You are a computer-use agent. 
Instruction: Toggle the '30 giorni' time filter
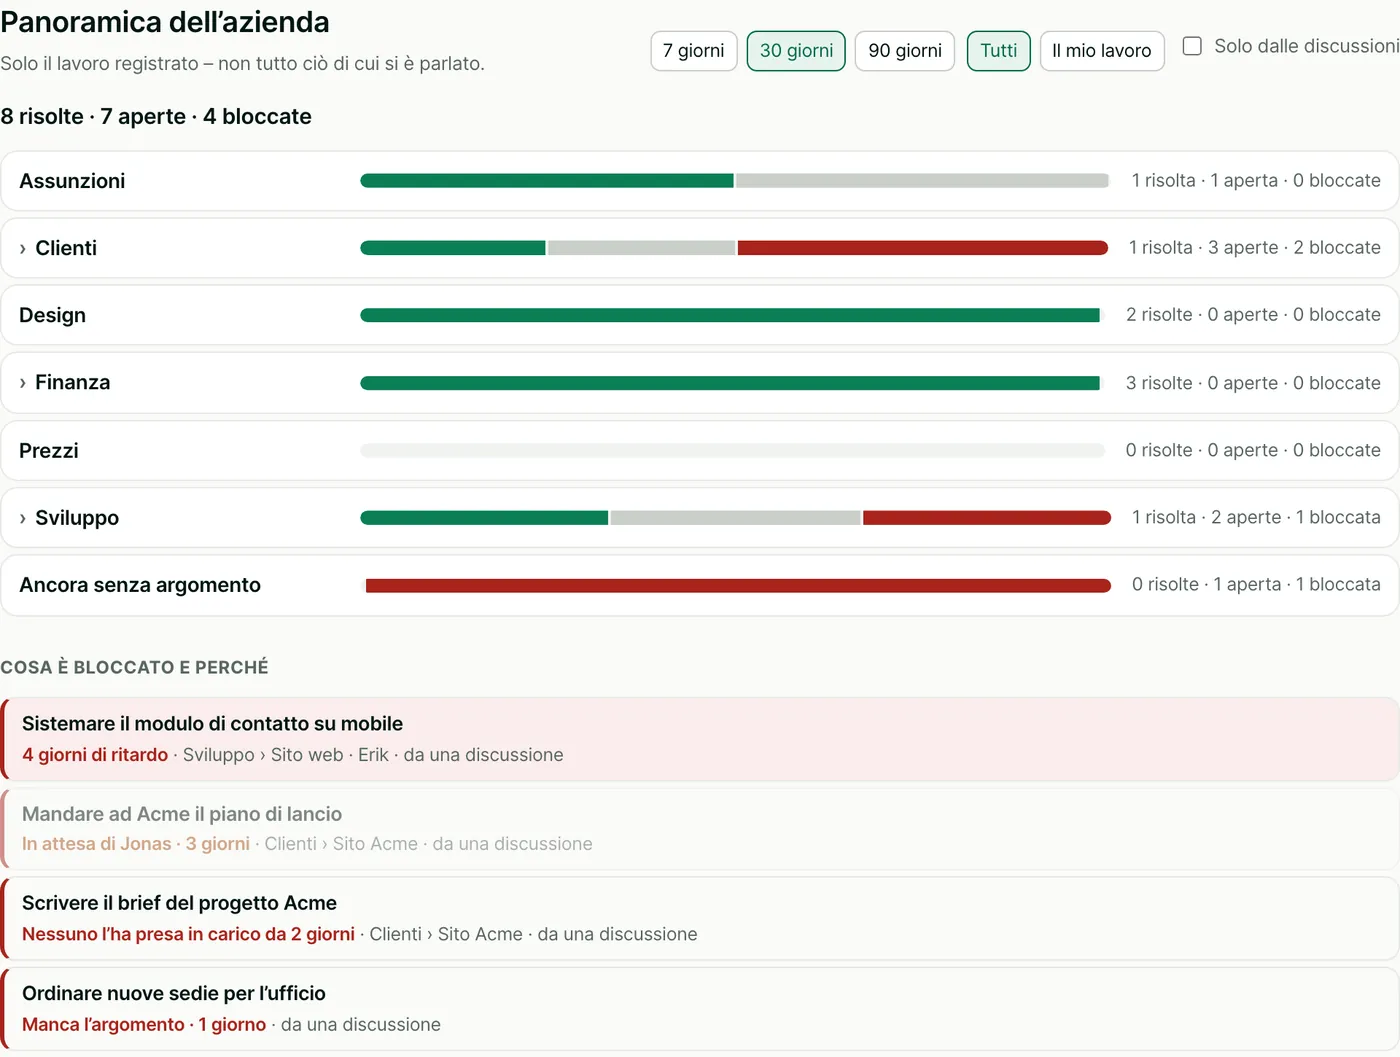(796, 51)
